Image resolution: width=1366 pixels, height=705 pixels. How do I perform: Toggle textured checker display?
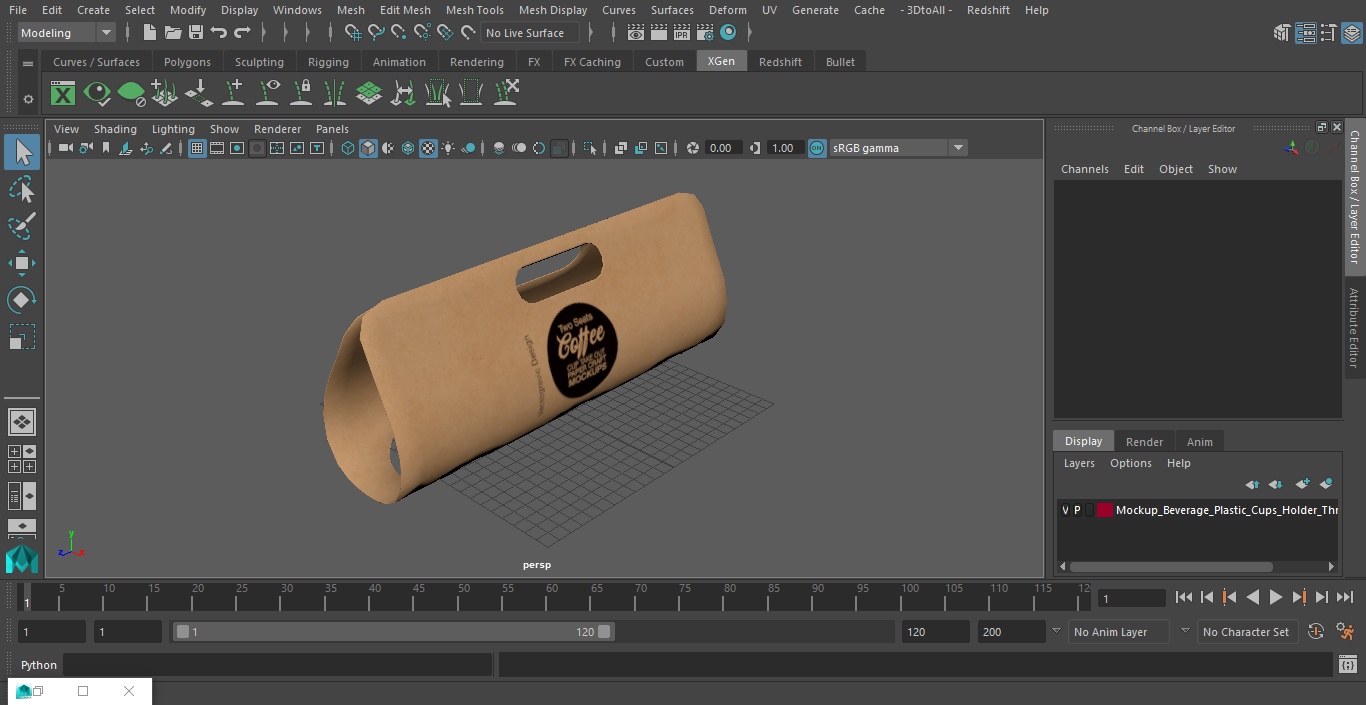point(428,148)
